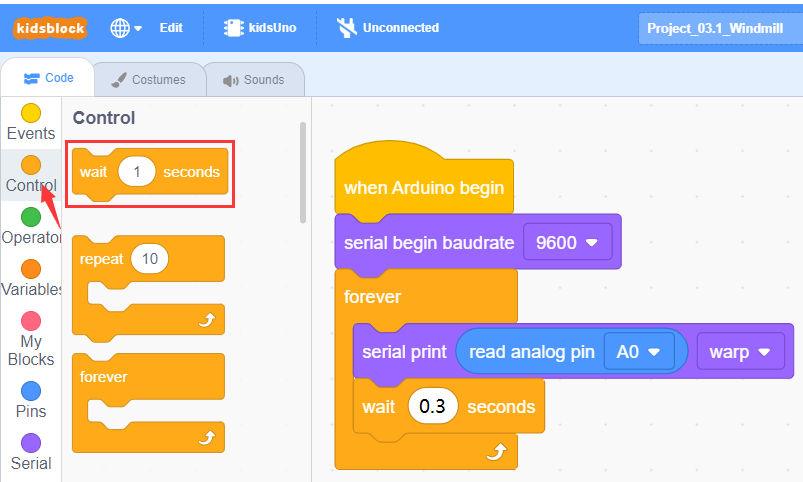Viewport: 803px width, 482px height.
Task: Click the kidsblock logo
Action: coord(50,28)
